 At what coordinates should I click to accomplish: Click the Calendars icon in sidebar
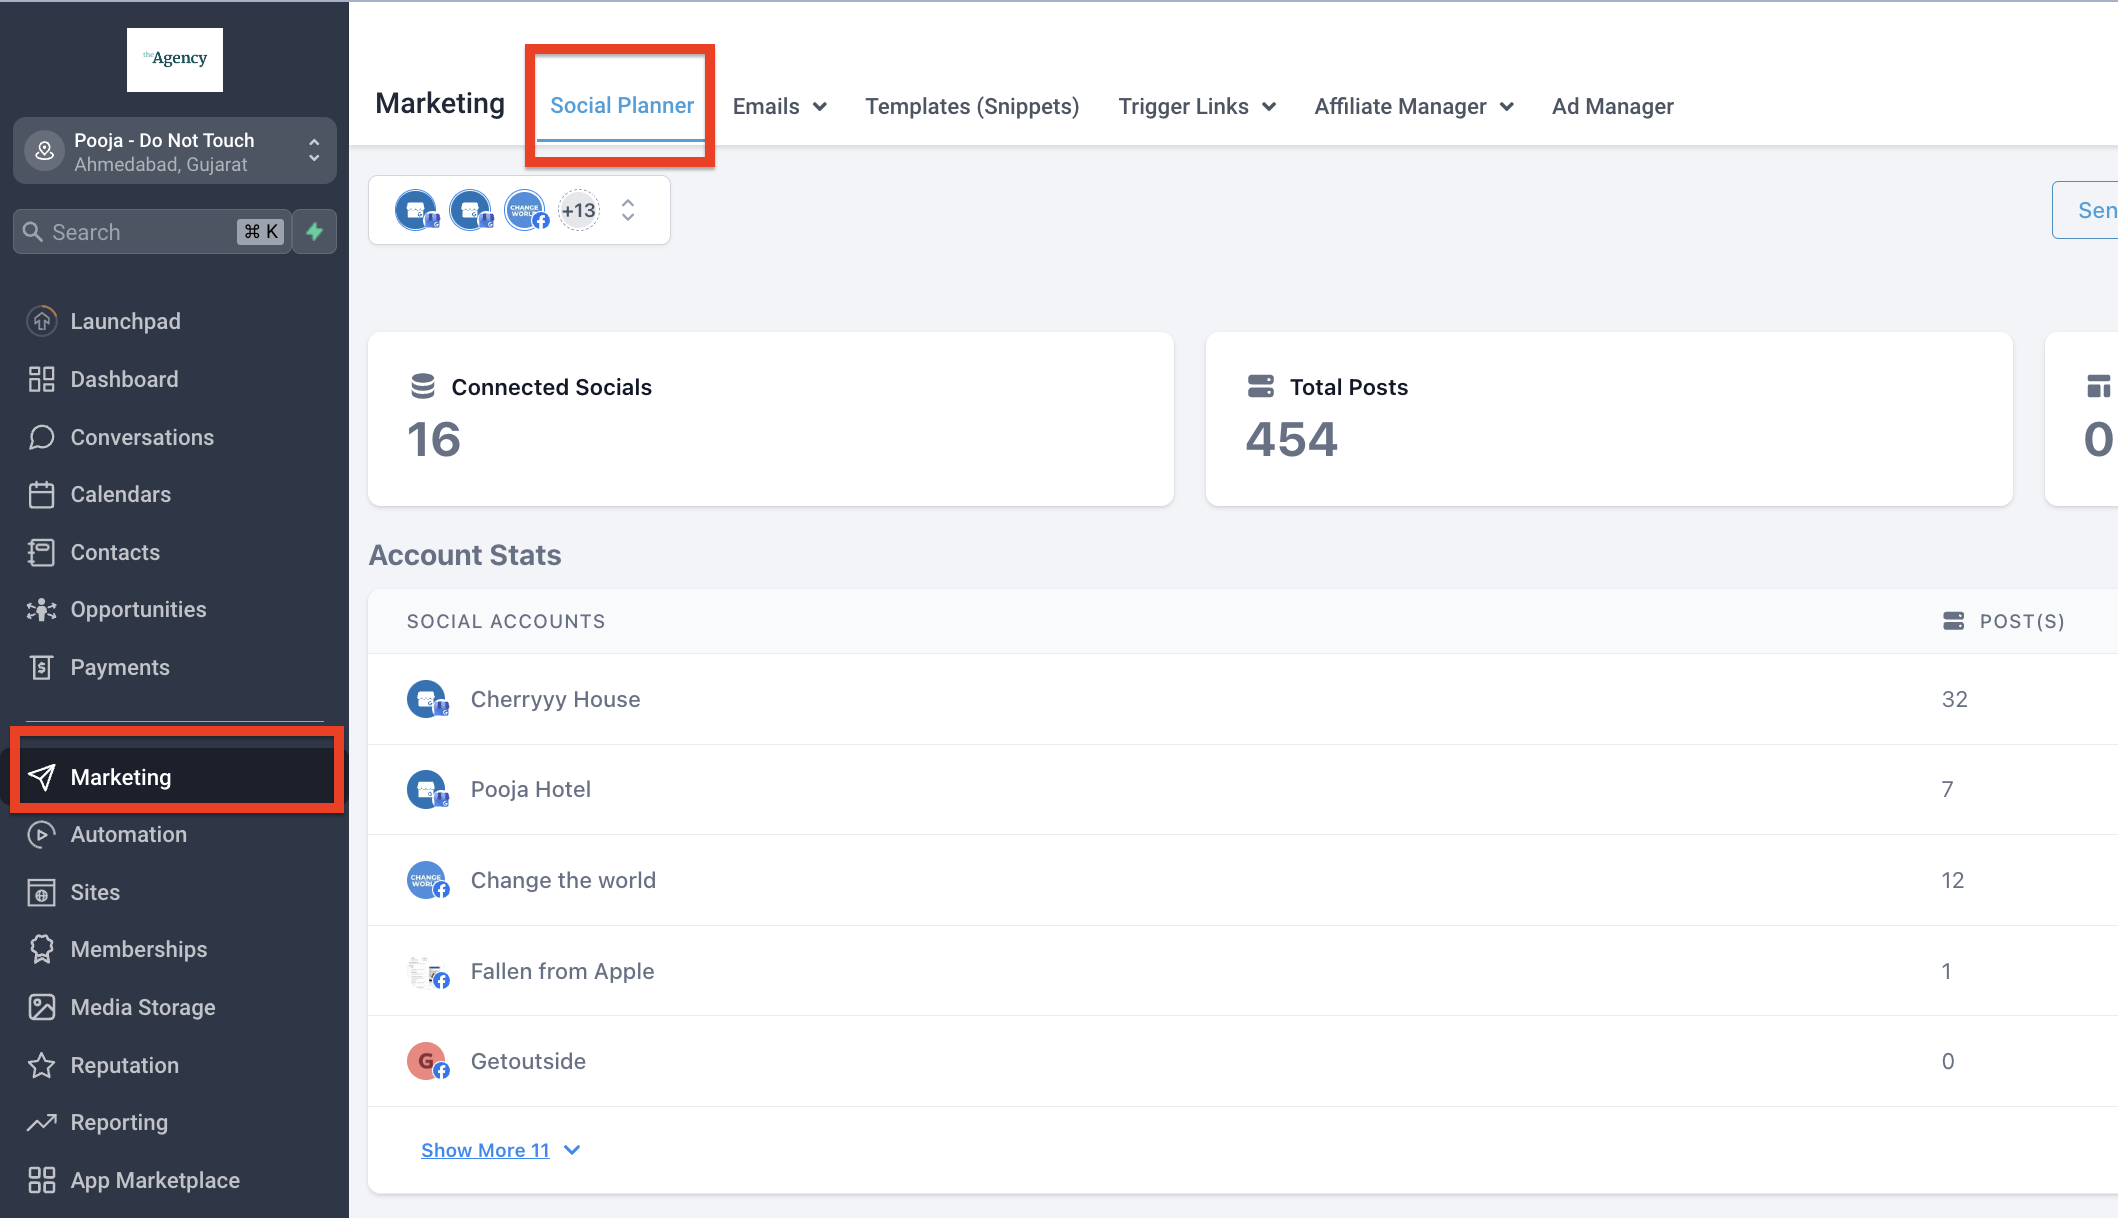tap(41, 494)
